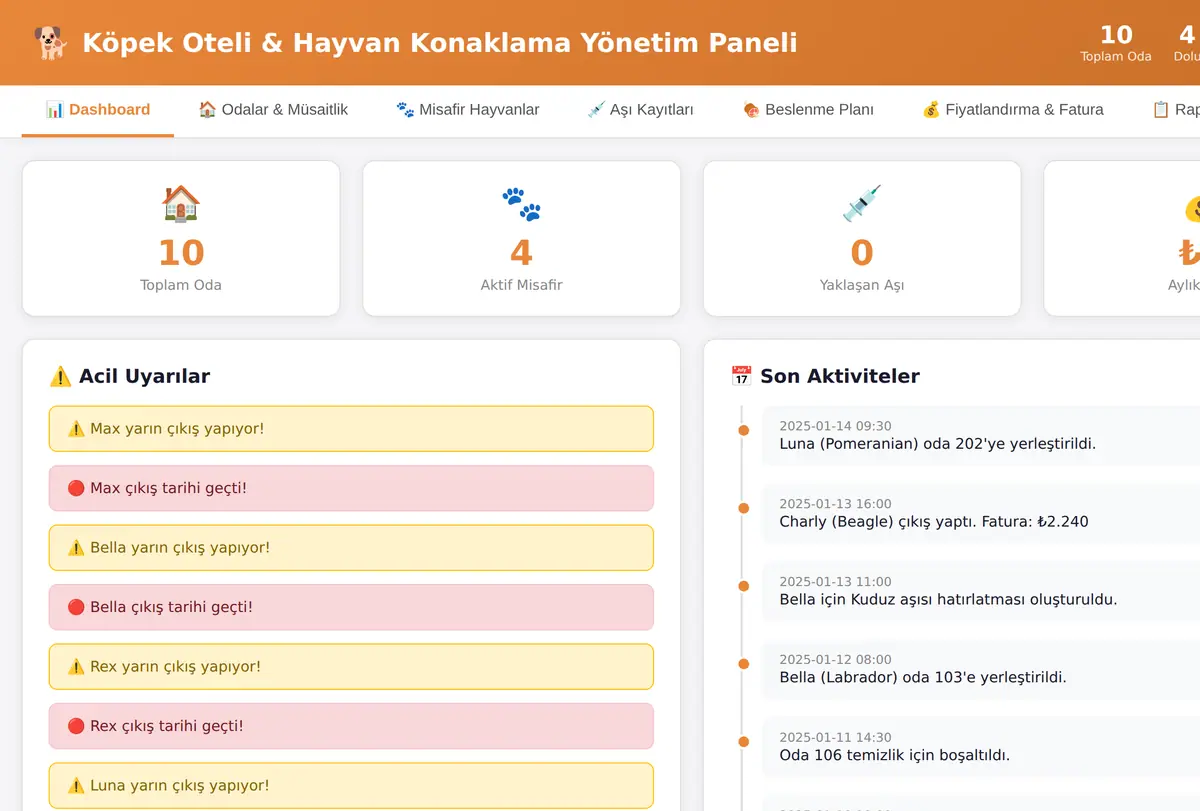The width and height of the screenshot is (1200, 811).
Task: Click warning icon in Luna yarın çıkış alert
Action: click(x=76, y=786)
